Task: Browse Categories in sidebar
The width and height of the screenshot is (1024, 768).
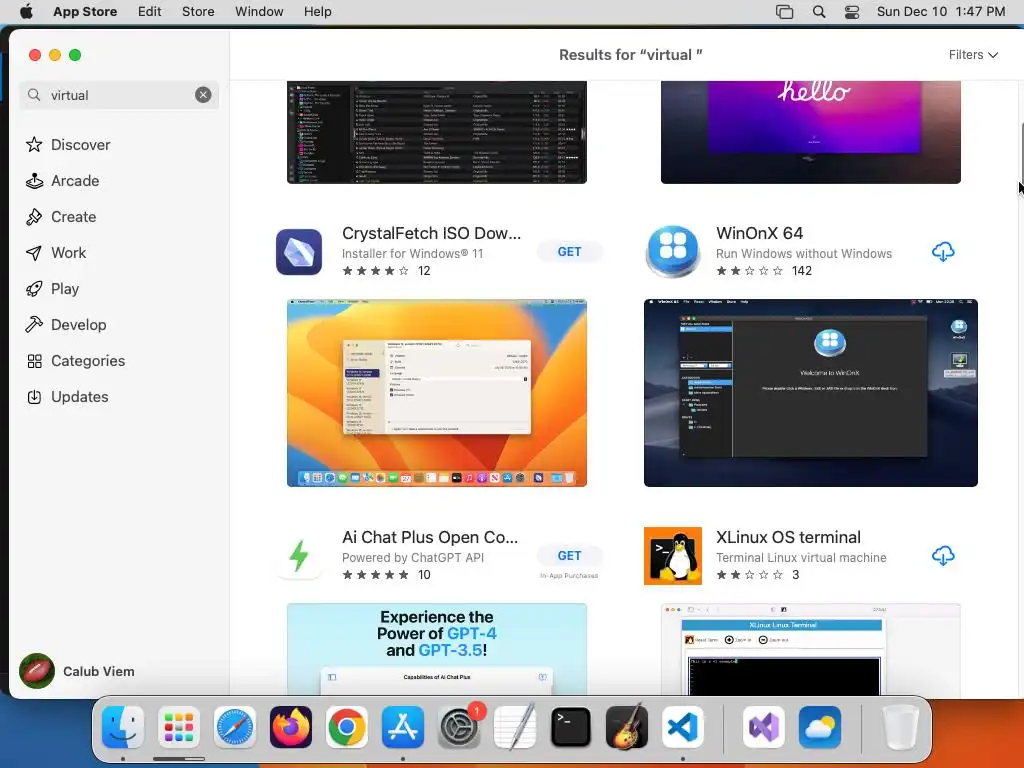Action: click(x=76, y=360)
